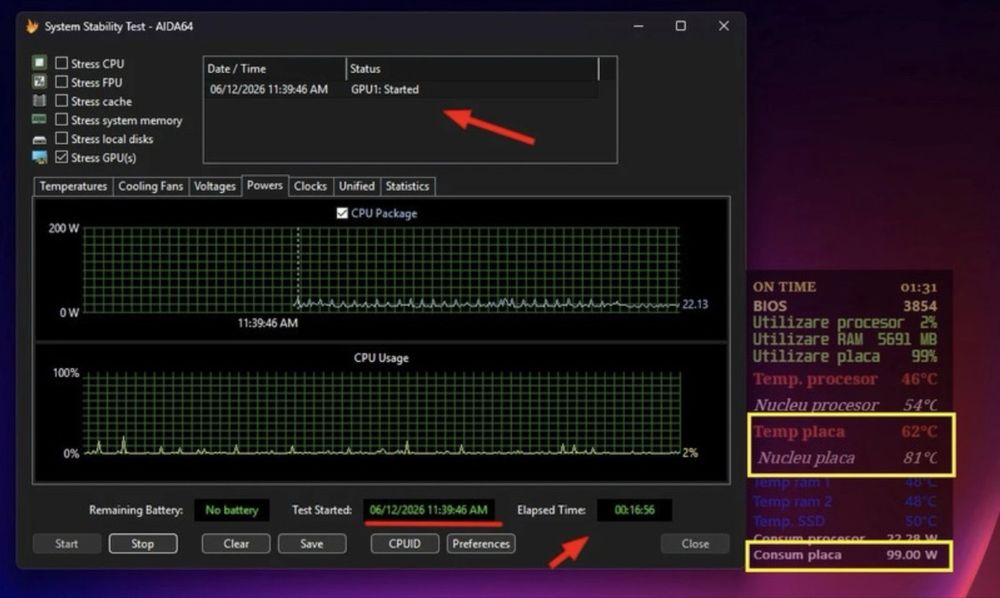Click the FPU icon beside Stress FPU
Image resolution: width=1000 pixels, height=598 pixels.
(x=40, y=82)
